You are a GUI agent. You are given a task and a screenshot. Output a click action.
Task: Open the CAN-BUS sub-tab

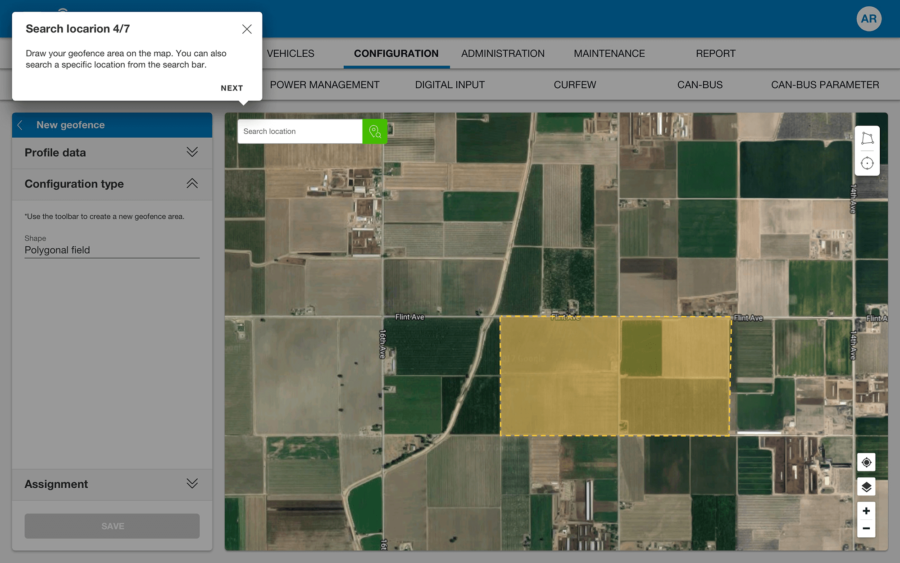click(700, 85)
